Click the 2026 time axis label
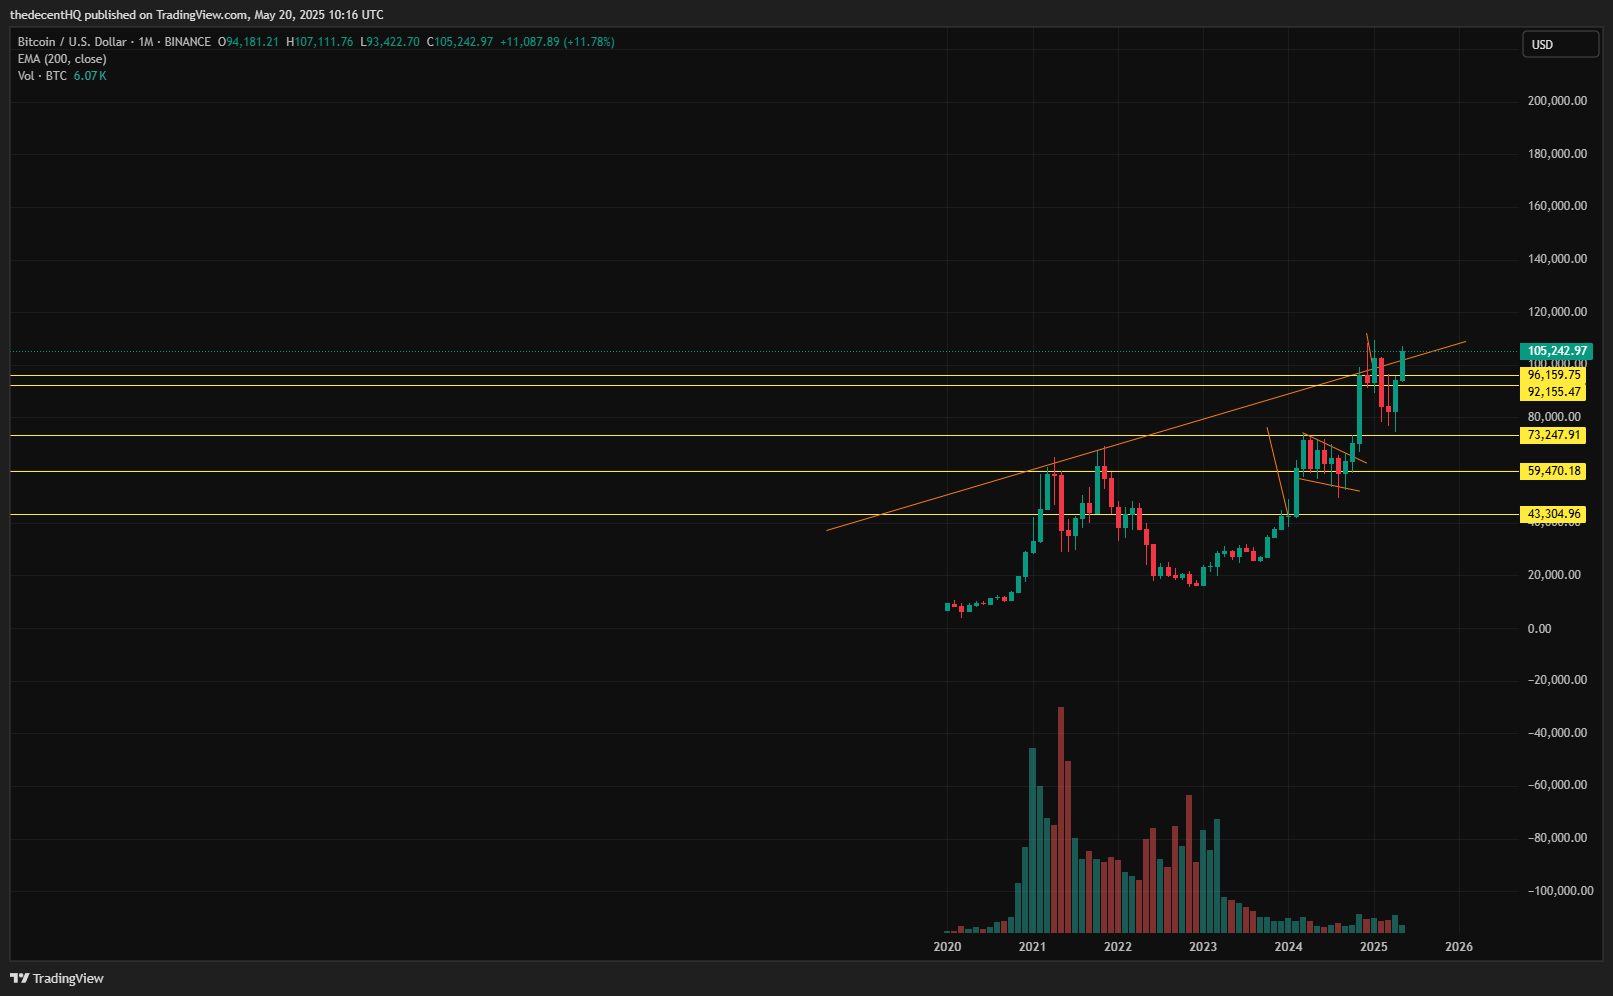This screenshot has height=996, width=1613. tap(1459, 947)
